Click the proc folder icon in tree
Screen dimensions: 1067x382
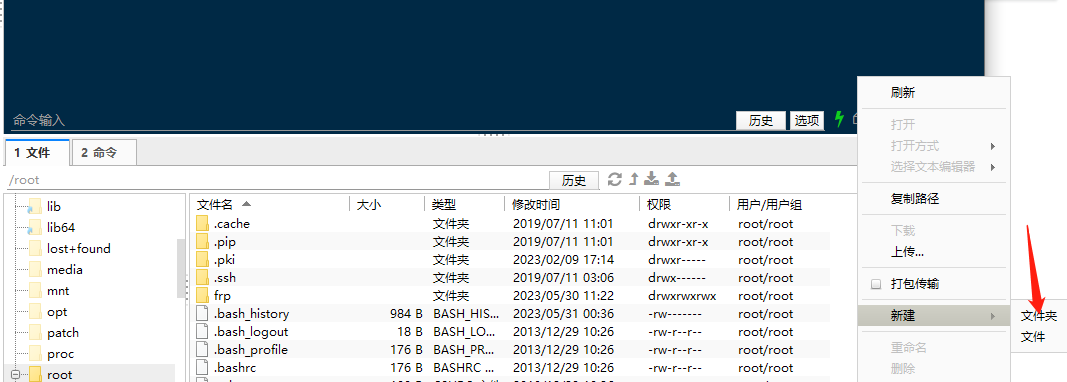click(x=35, y=354)
